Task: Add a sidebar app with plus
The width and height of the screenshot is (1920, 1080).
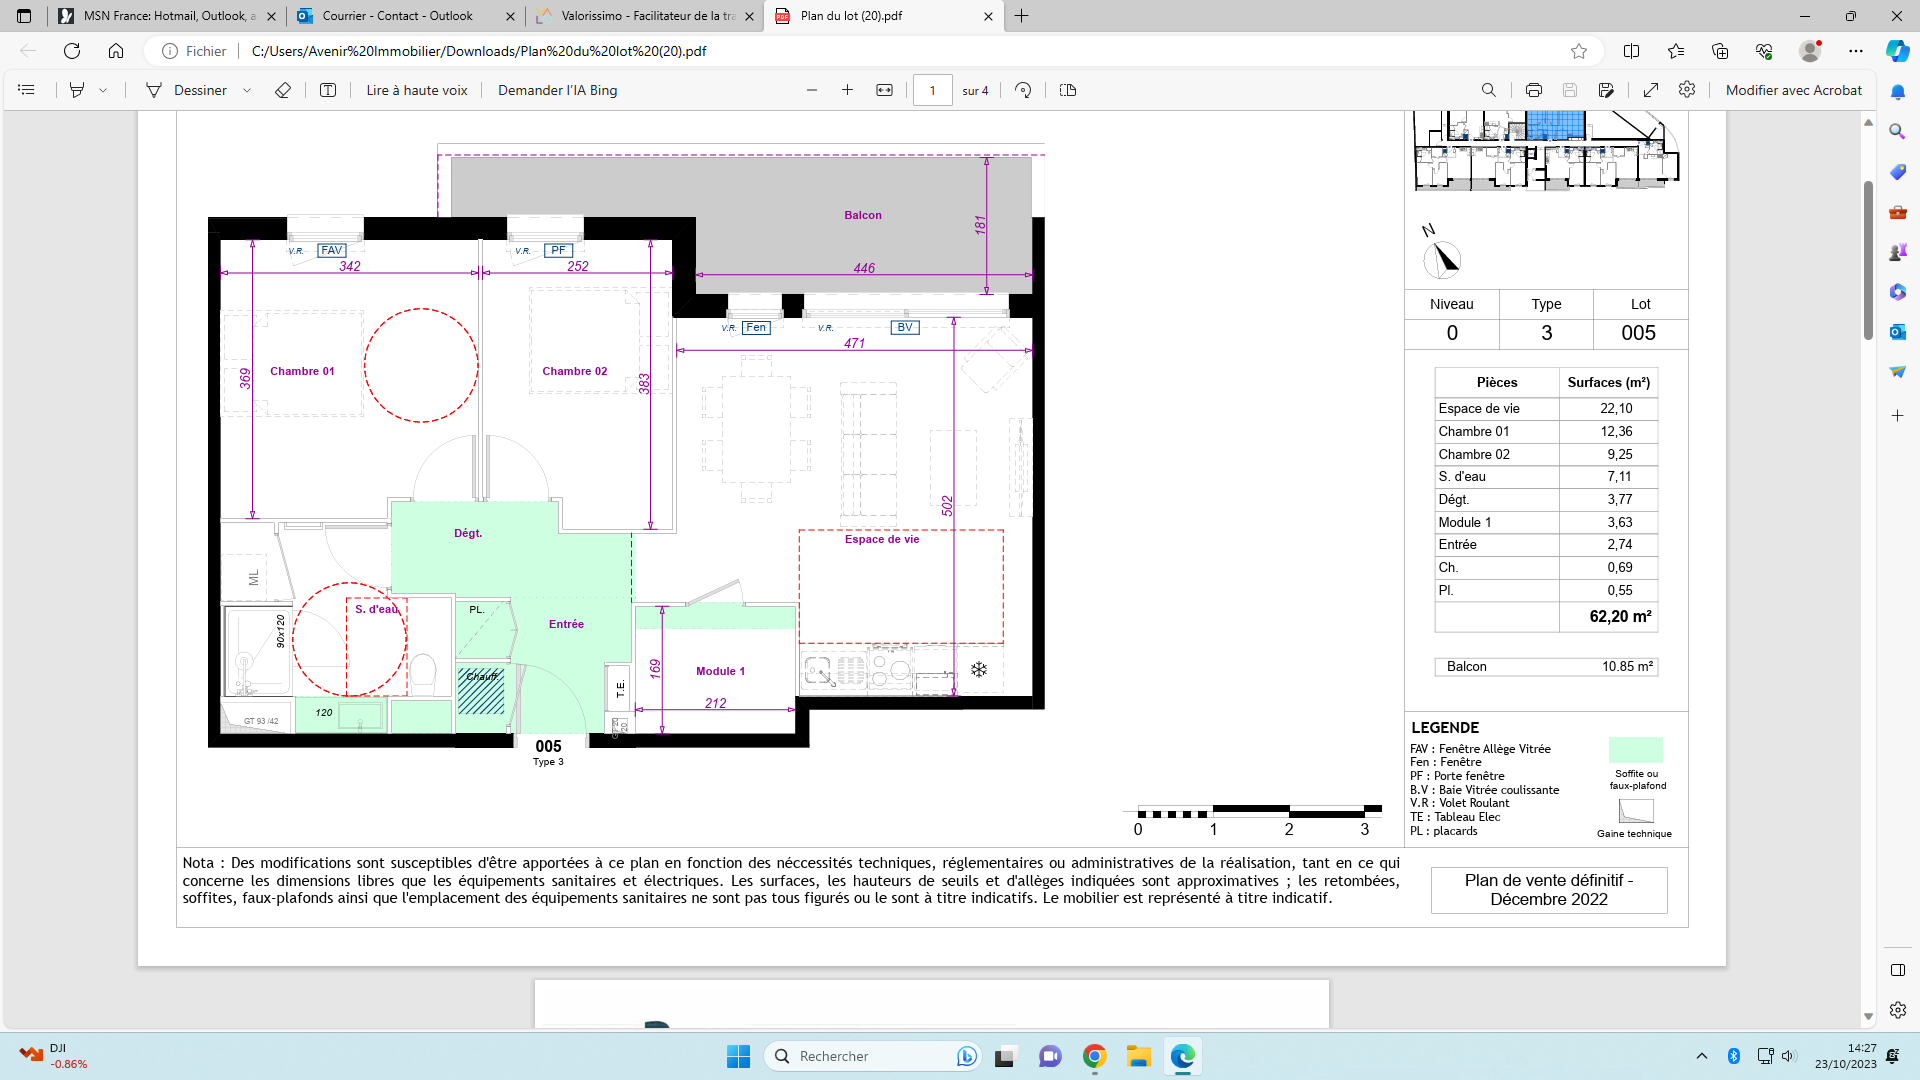Action: tap(1898, 415)
